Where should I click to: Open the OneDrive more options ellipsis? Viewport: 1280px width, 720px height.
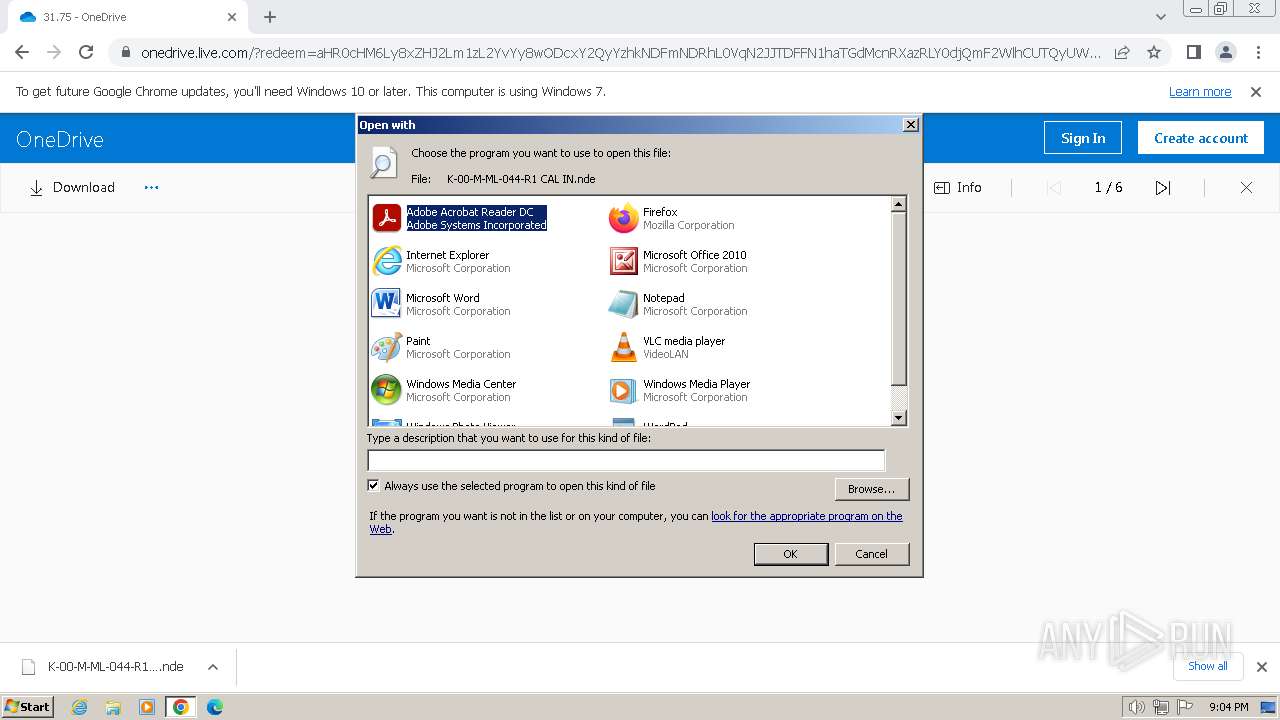[152, 188]
